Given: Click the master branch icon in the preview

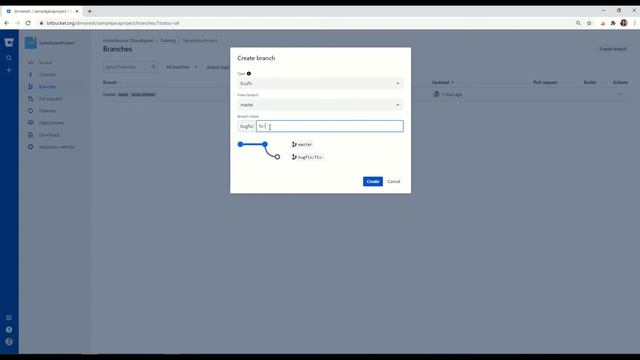Looking at the screenshot, I should 294,144.
